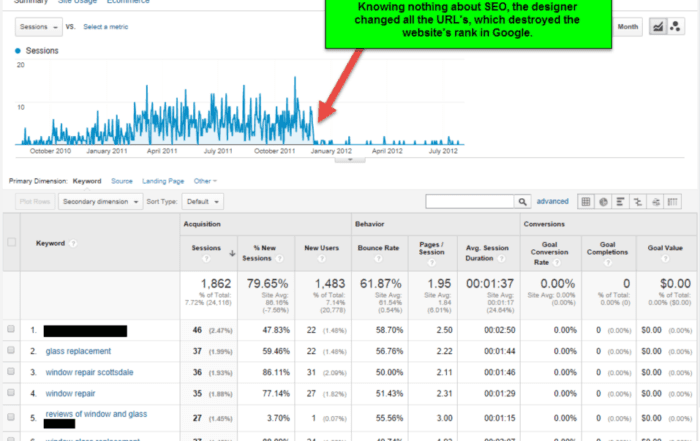The height and width of the screenshot is (441, 700).
Task: Switch primary dimension to Landing Page
Action: coord(162,181)
